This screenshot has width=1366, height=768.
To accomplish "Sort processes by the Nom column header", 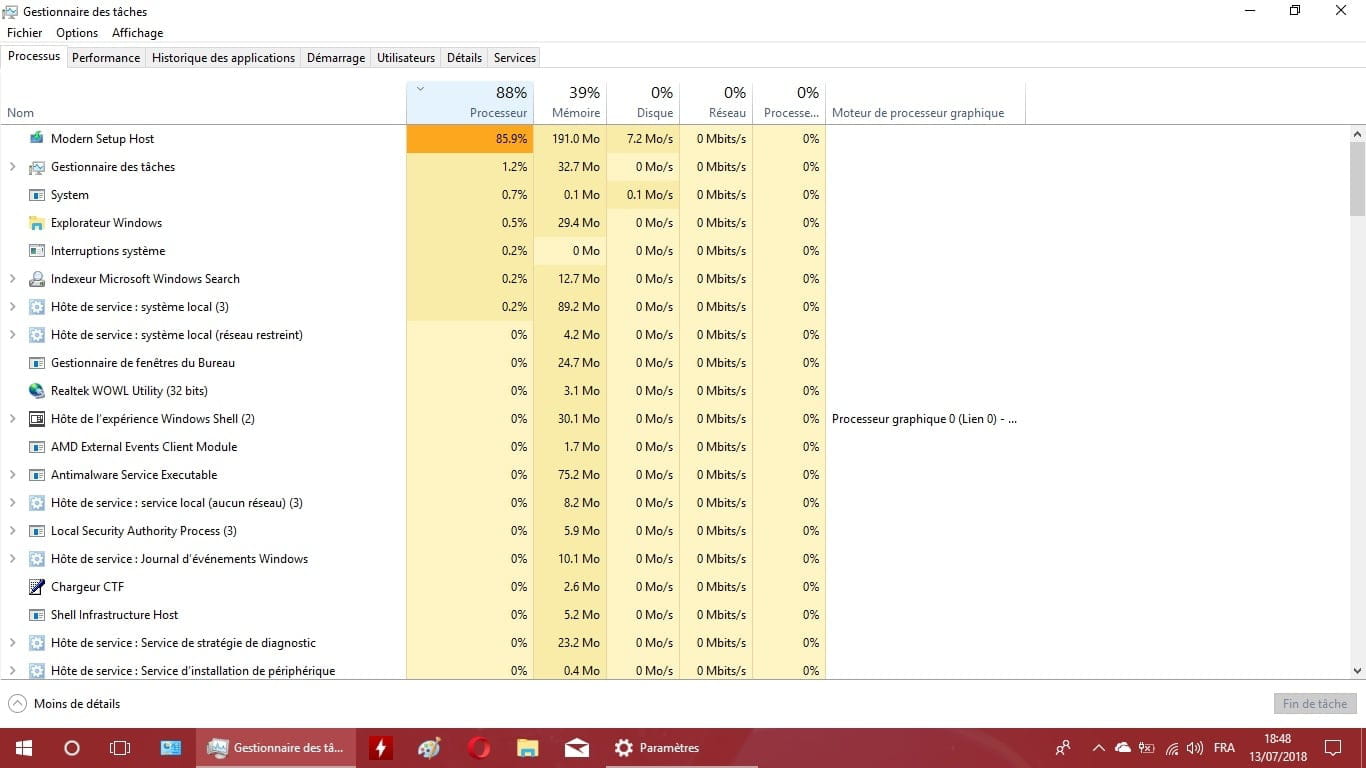I will pos(203,103).
